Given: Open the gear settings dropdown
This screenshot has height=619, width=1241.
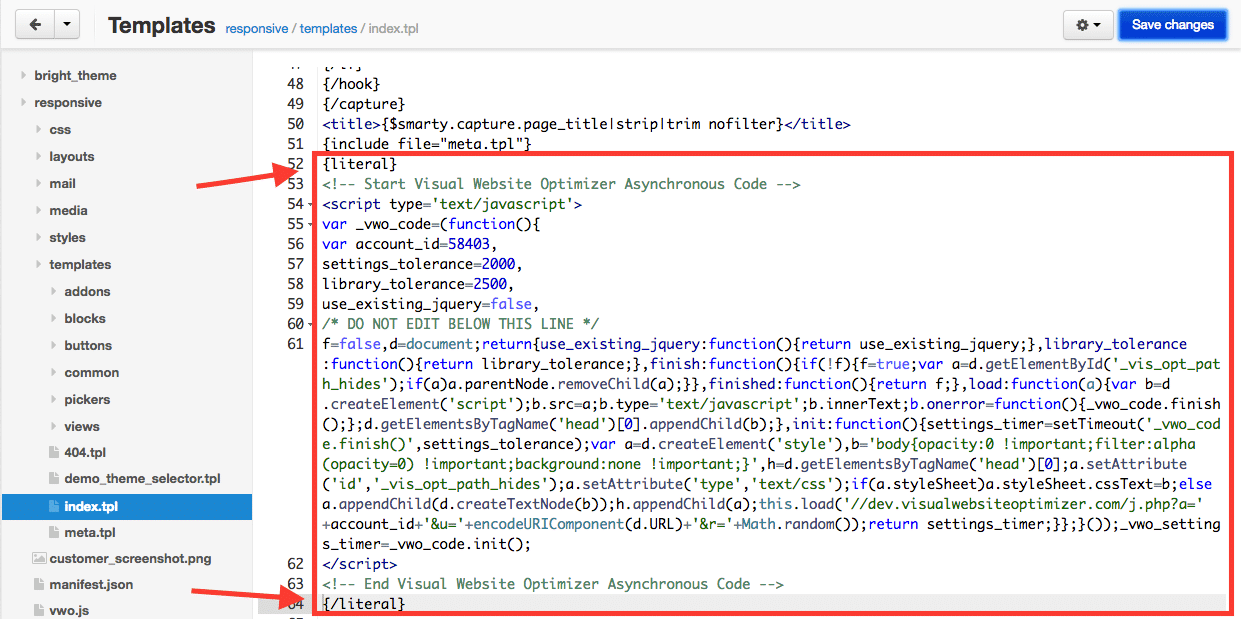Looking at the screenshot, I should pyautogui.click(x=1088, y=25).
